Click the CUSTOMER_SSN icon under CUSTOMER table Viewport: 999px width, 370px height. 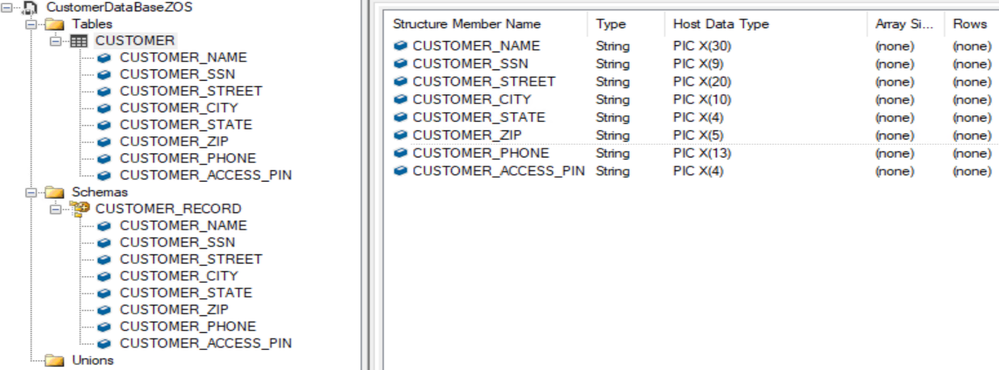pyautogui.click(x=104, y=74)
